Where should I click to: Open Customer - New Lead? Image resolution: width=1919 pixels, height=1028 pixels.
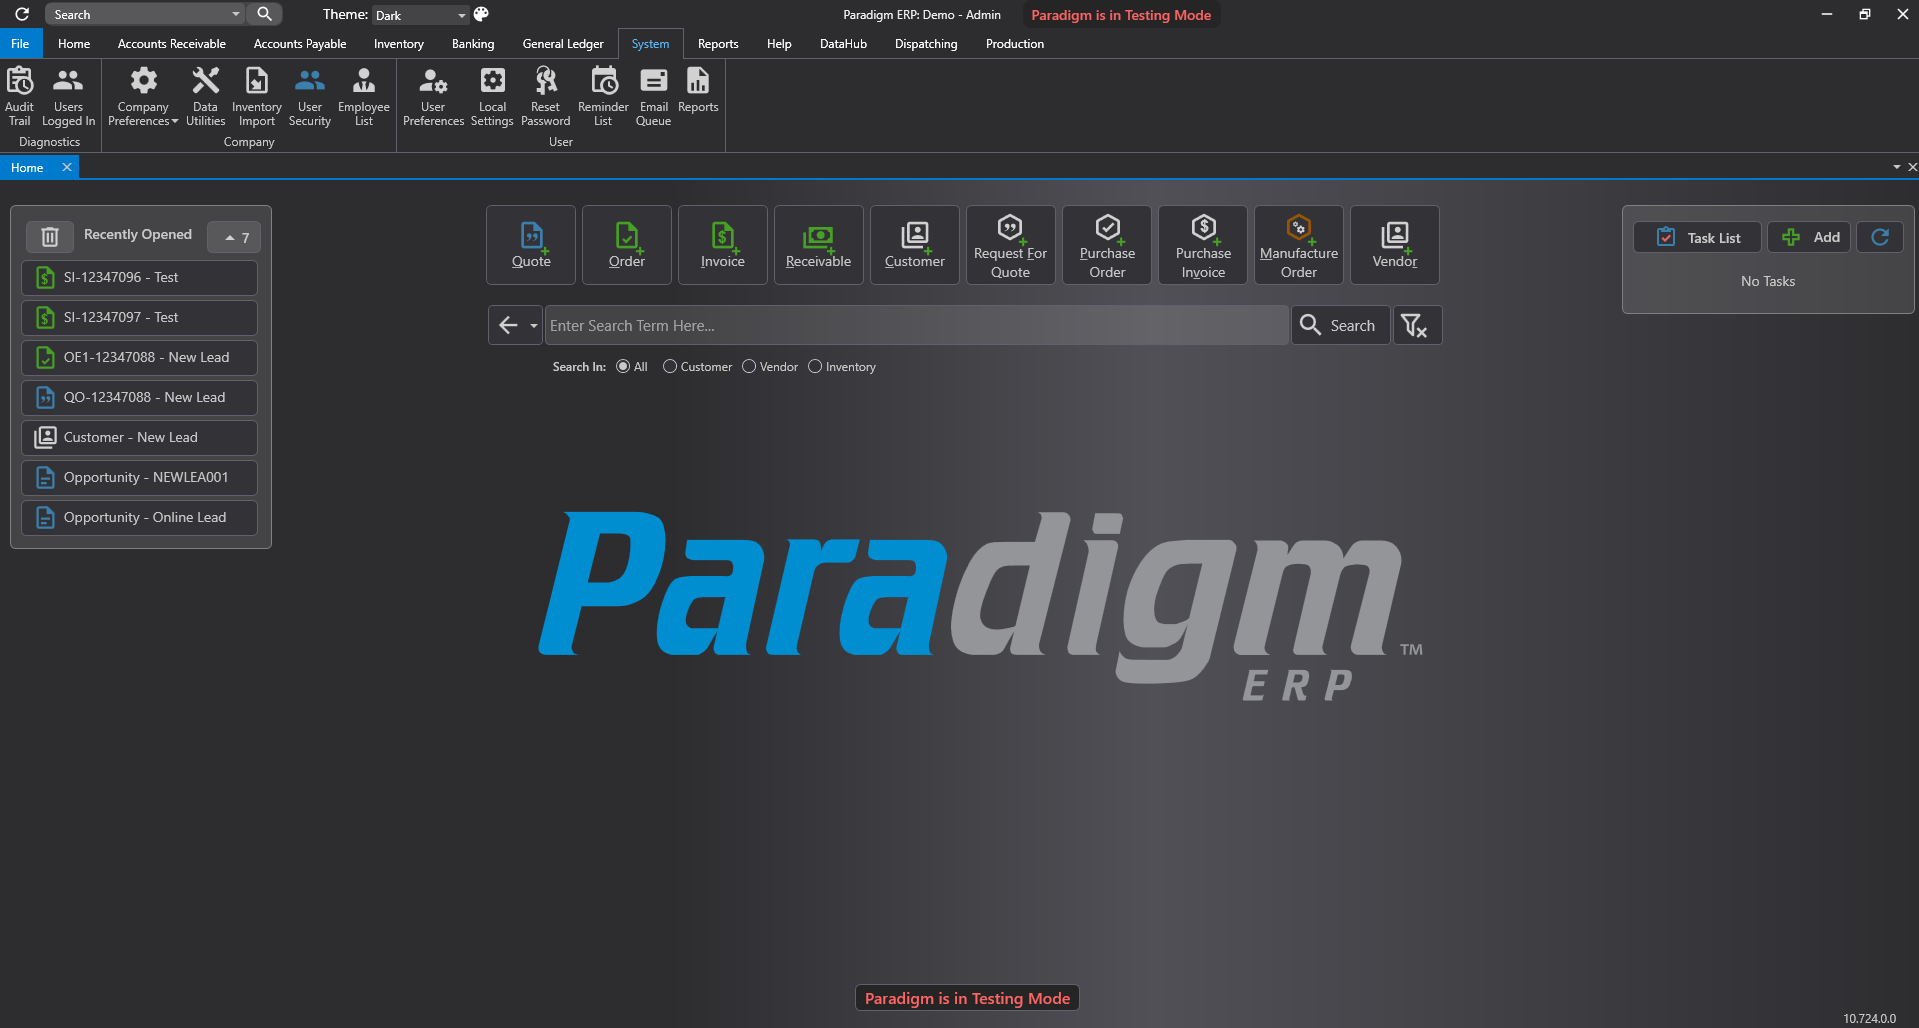point(139,437)
